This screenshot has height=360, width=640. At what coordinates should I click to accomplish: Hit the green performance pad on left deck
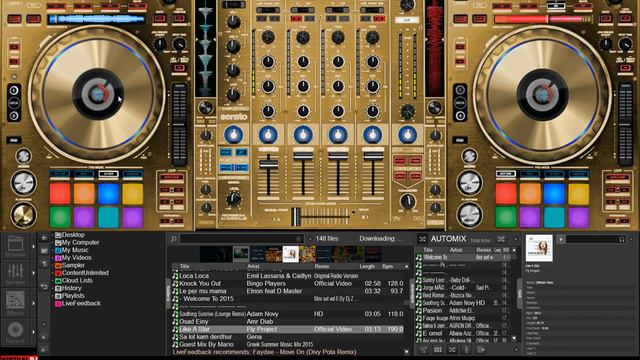[x=60, y=217]
